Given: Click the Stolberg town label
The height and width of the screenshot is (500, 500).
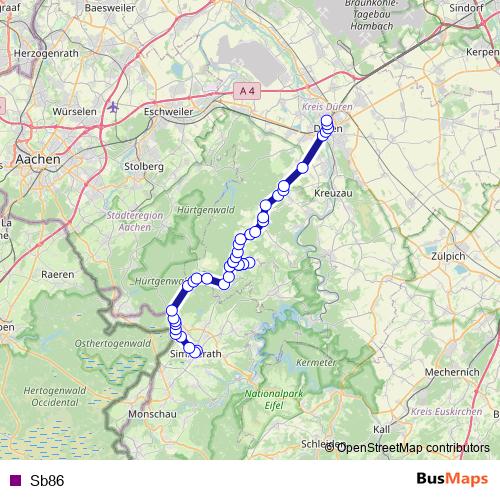Looking at the screenshot, I should point(144,166).
